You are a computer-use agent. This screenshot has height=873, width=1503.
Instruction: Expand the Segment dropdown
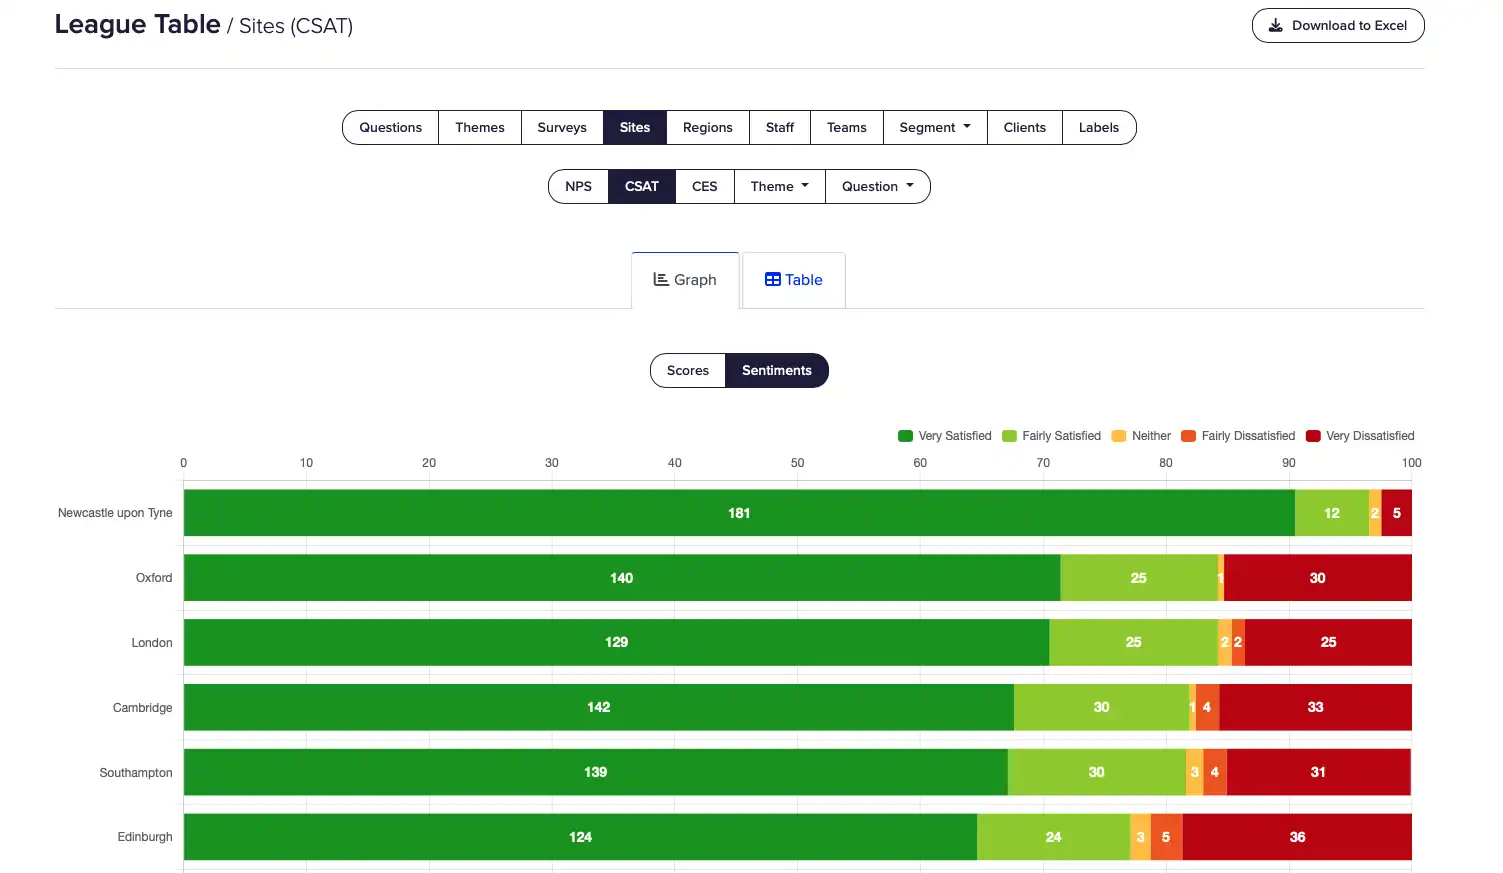click(934, 128)
